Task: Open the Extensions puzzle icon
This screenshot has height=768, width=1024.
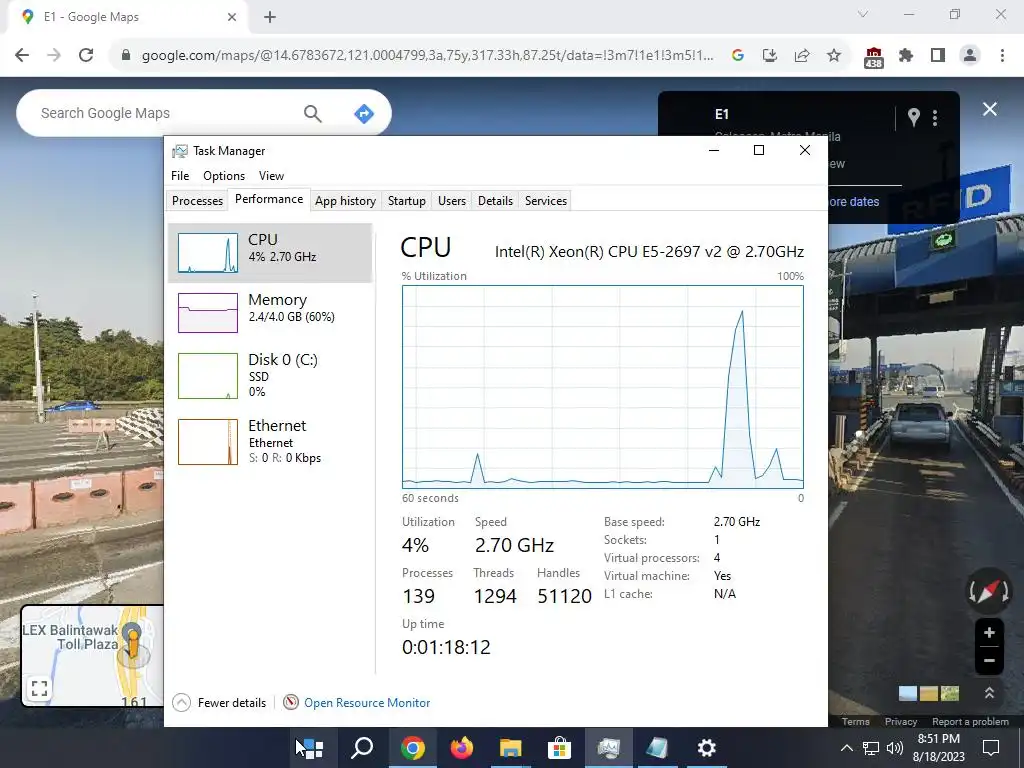Action: (906, 56)
